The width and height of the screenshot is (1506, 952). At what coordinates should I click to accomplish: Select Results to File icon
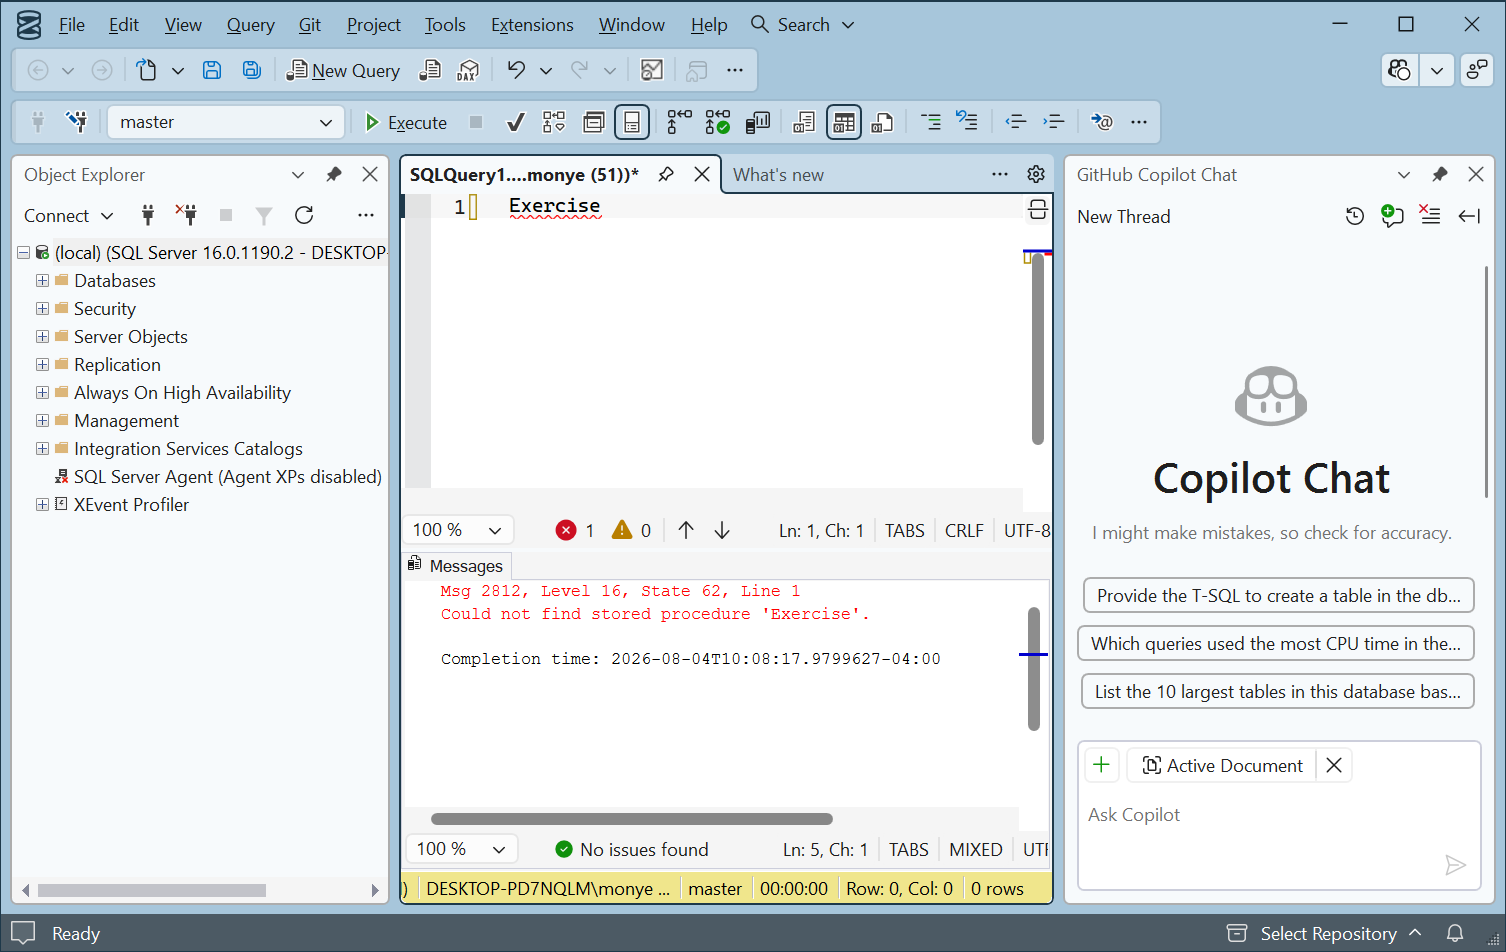coord(882,122)
